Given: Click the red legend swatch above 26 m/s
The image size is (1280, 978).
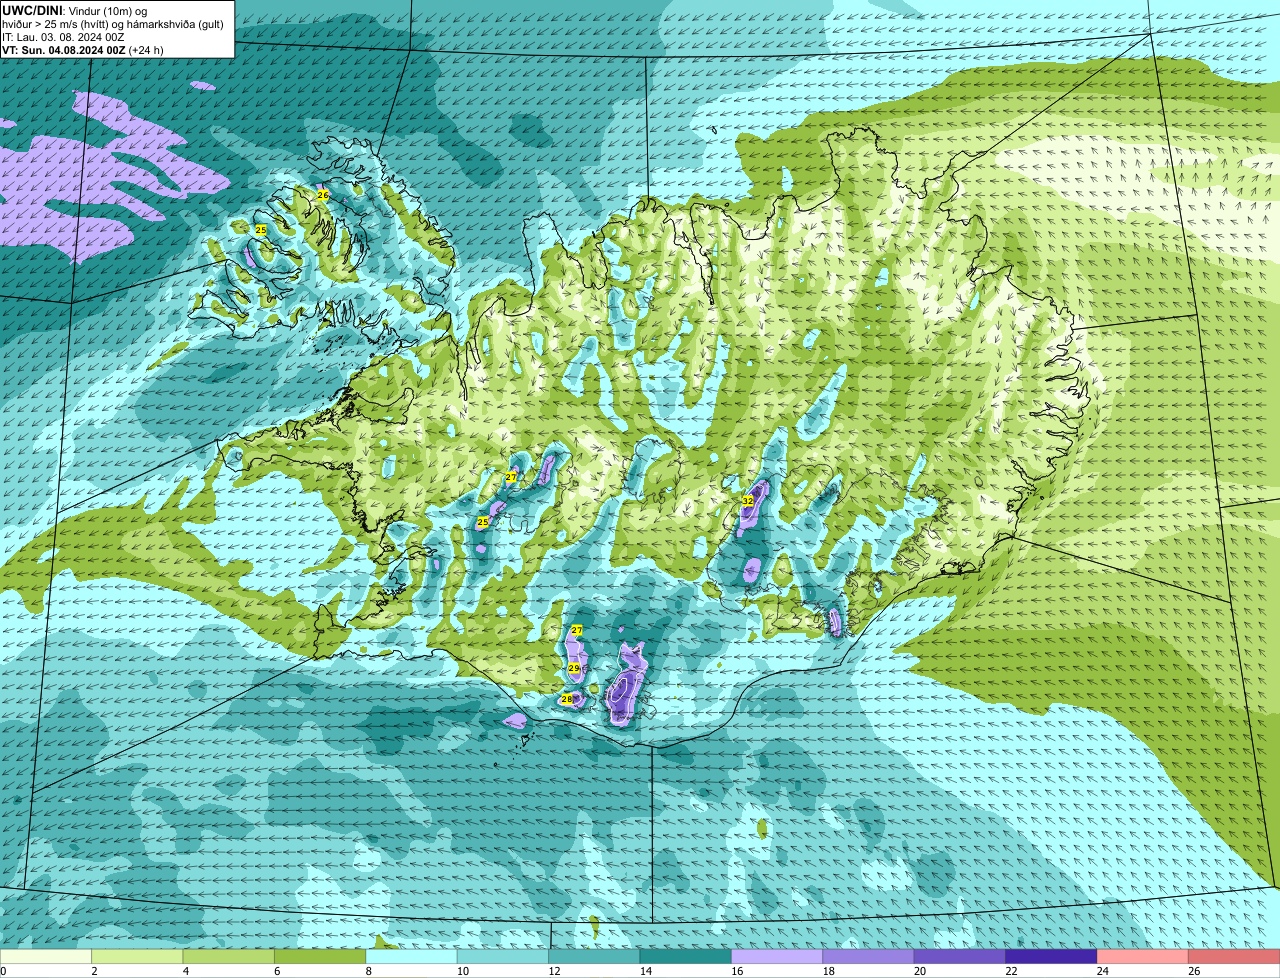Looking at the screenshot, I should [x=1234, y=957].
